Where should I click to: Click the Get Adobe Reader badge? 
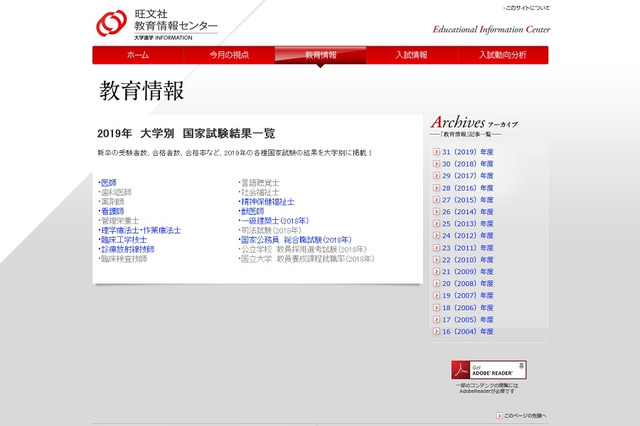coord(489,370)
